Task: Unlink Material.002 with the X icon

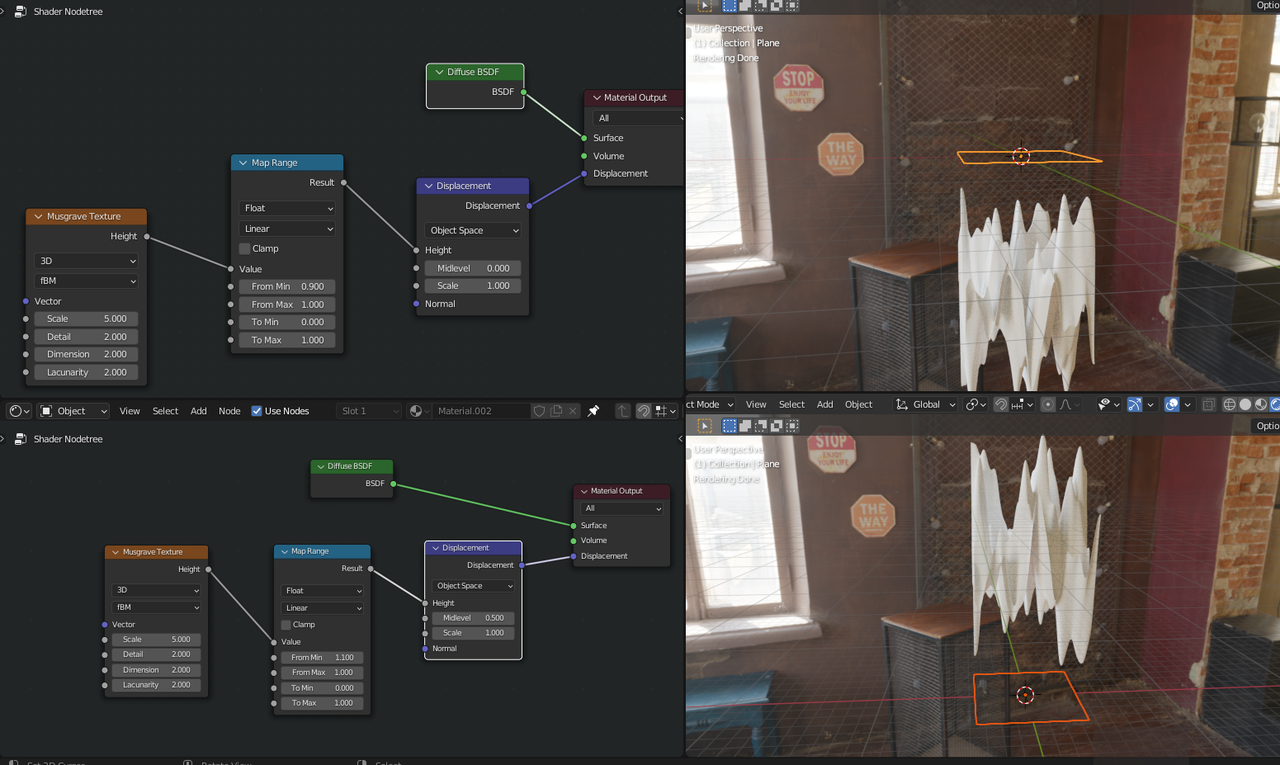Action: (573, 411)
